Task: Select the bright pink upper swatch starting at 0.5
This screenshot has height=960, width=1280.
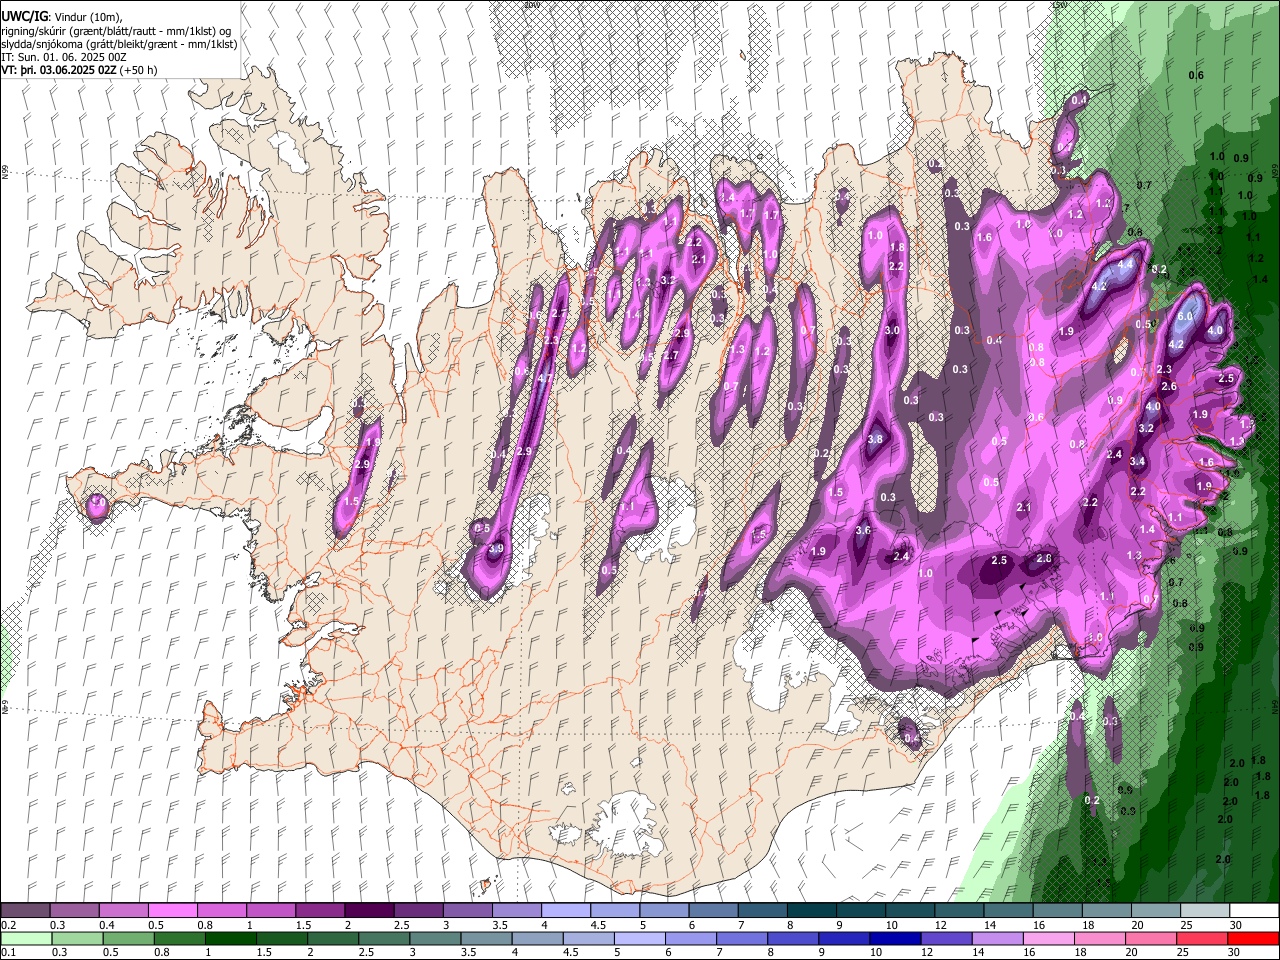Action: pyautogui.click(x=172, y=911)
